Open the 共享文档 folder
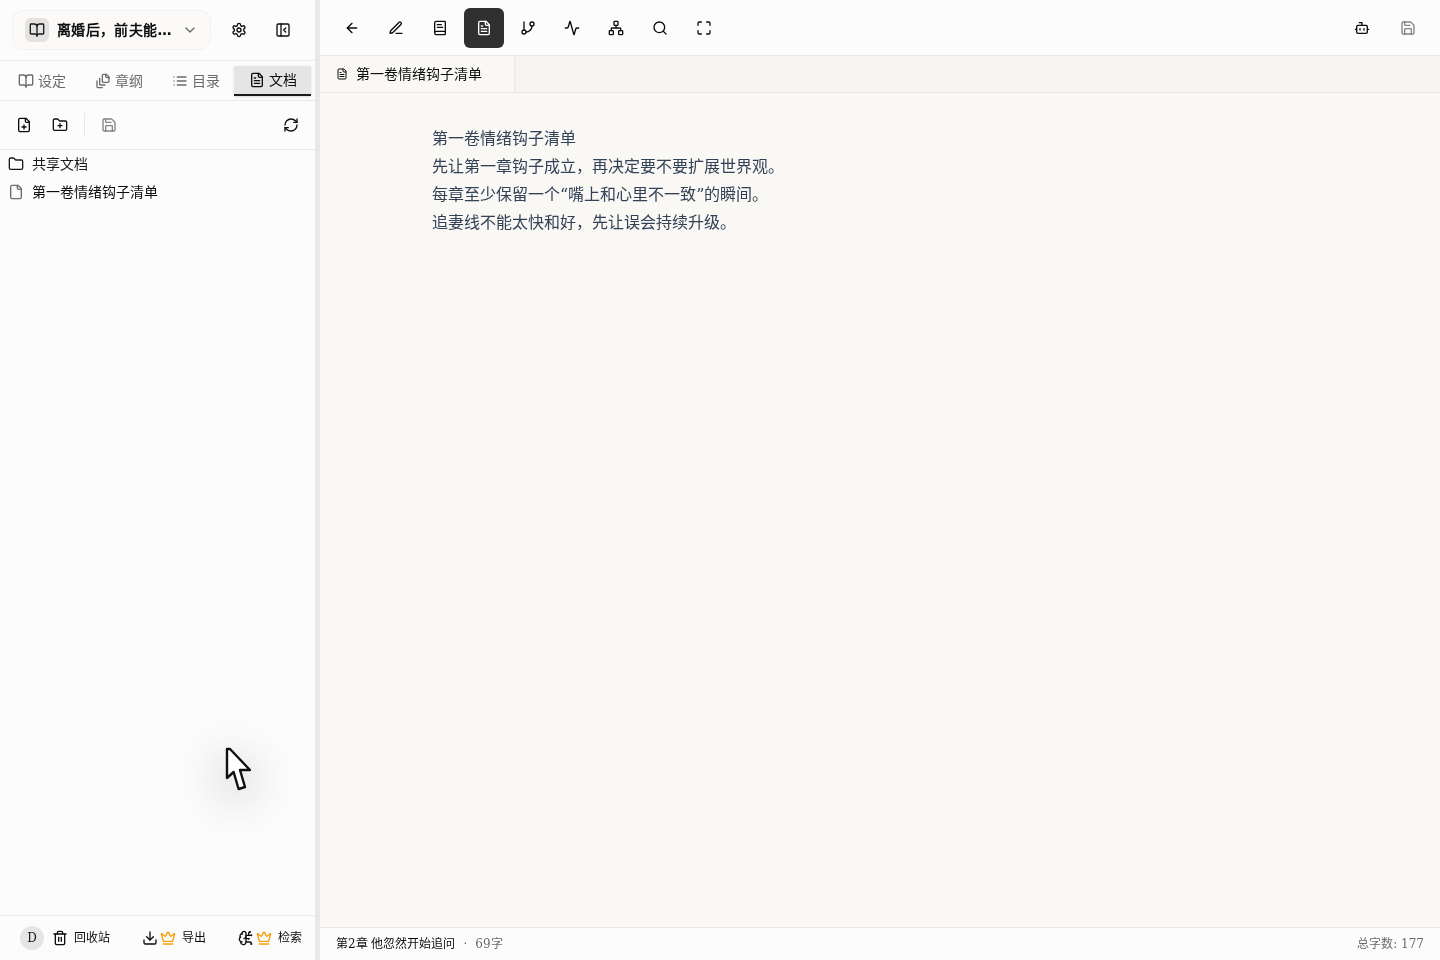Screen dimensions: 1440x960 [157, 164]
